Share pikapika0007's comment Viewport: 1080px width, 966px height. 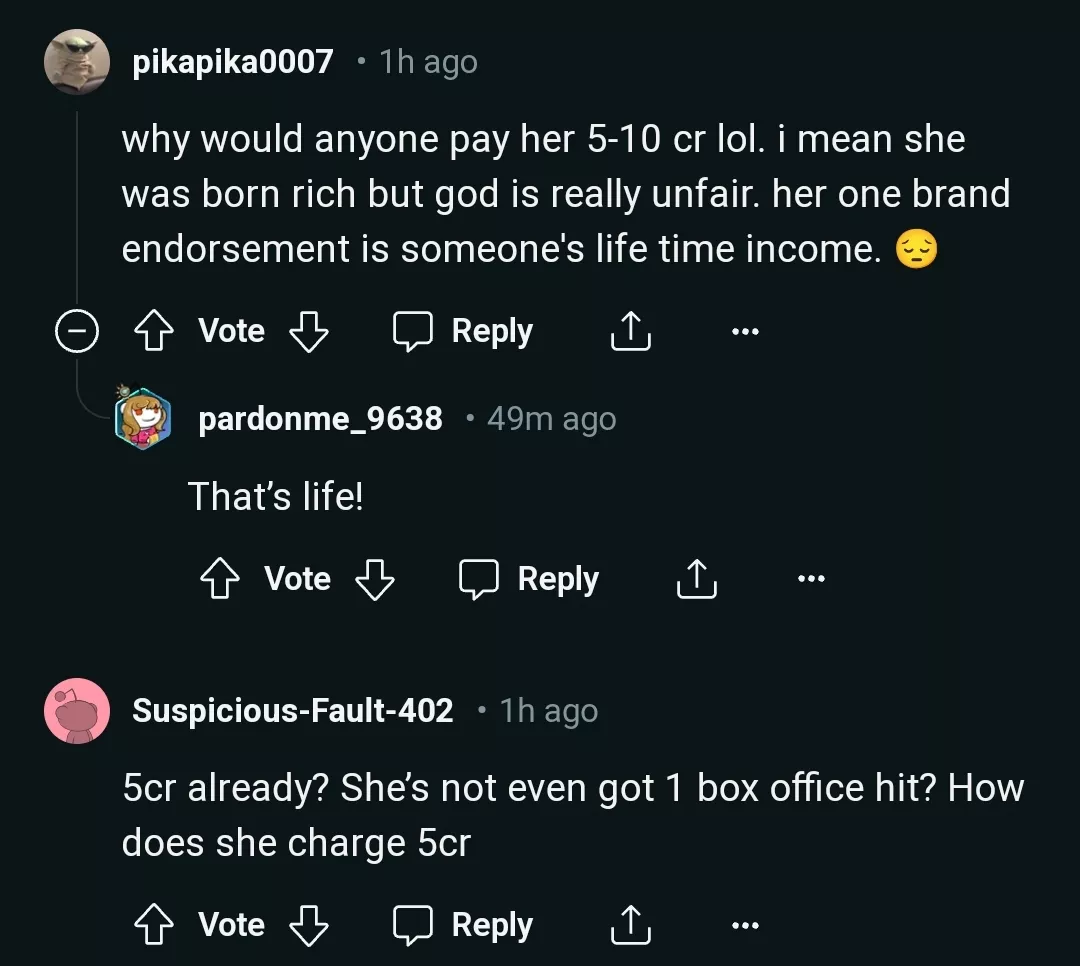[x=630, y=332]
